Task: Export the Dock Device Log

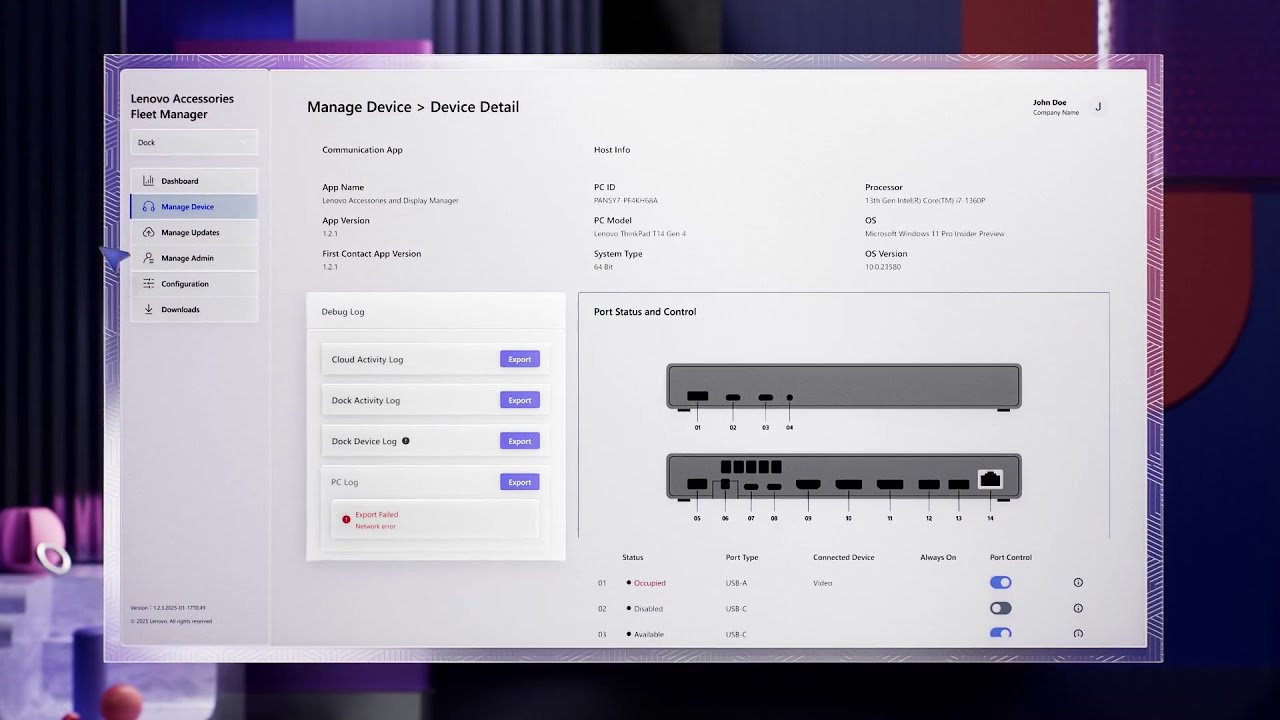Action: tap(520, 441)
